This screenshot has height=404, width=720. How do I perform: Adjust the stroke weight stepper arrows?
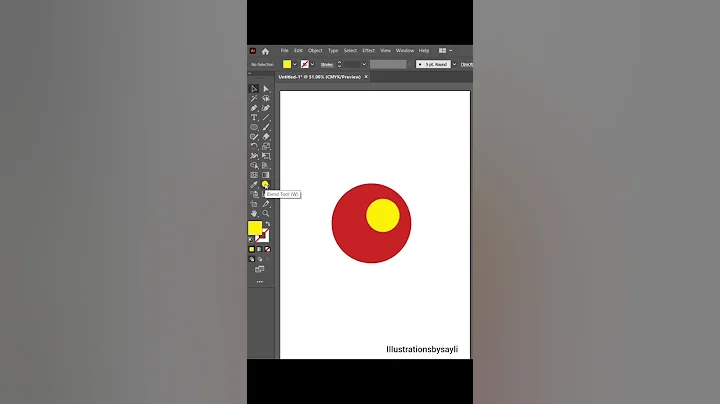pyautogui.click(x=339, y=64)
